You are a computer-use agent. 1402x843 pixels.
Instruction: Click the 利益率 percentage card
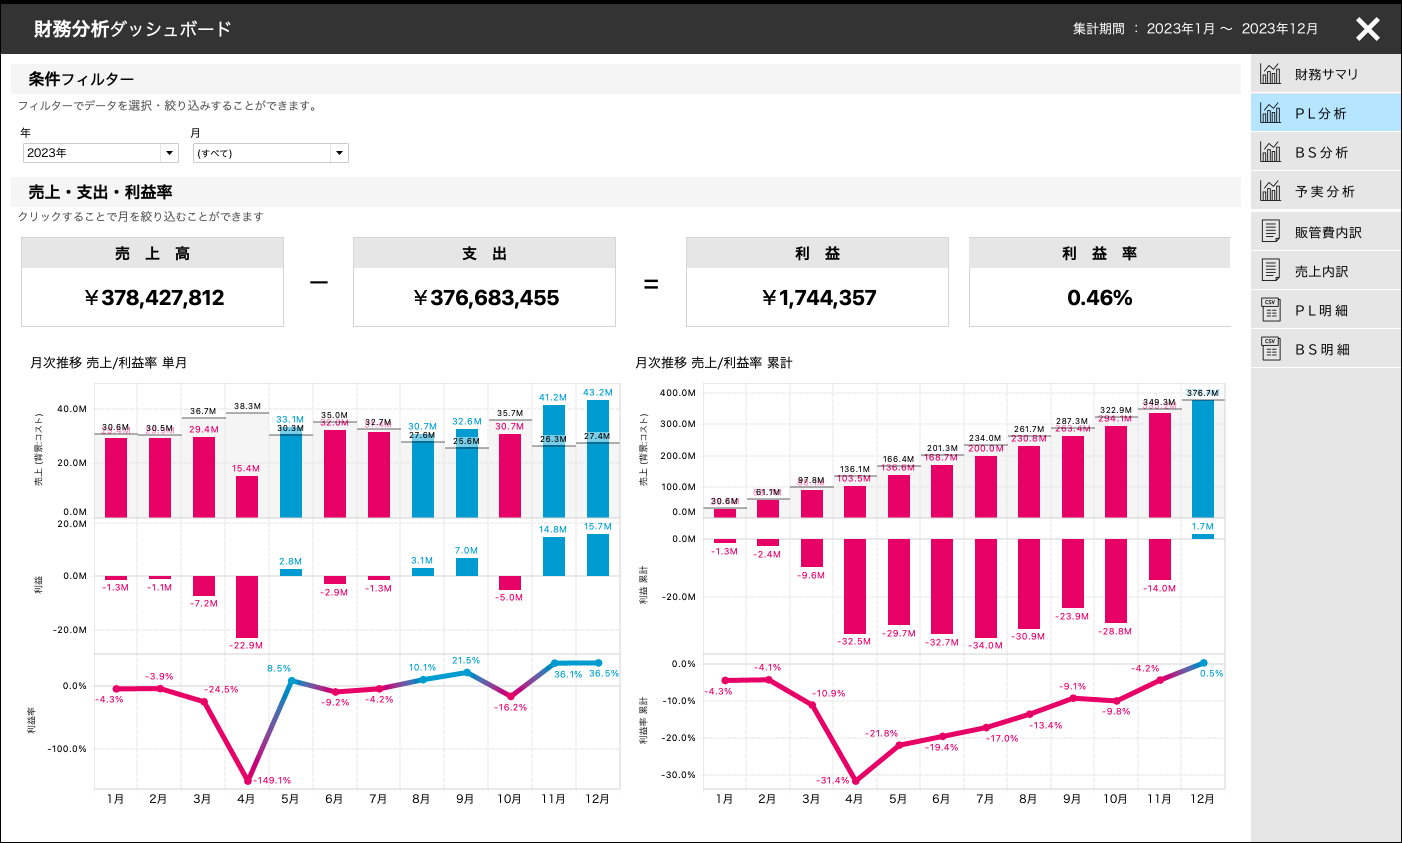(1098, 281)
